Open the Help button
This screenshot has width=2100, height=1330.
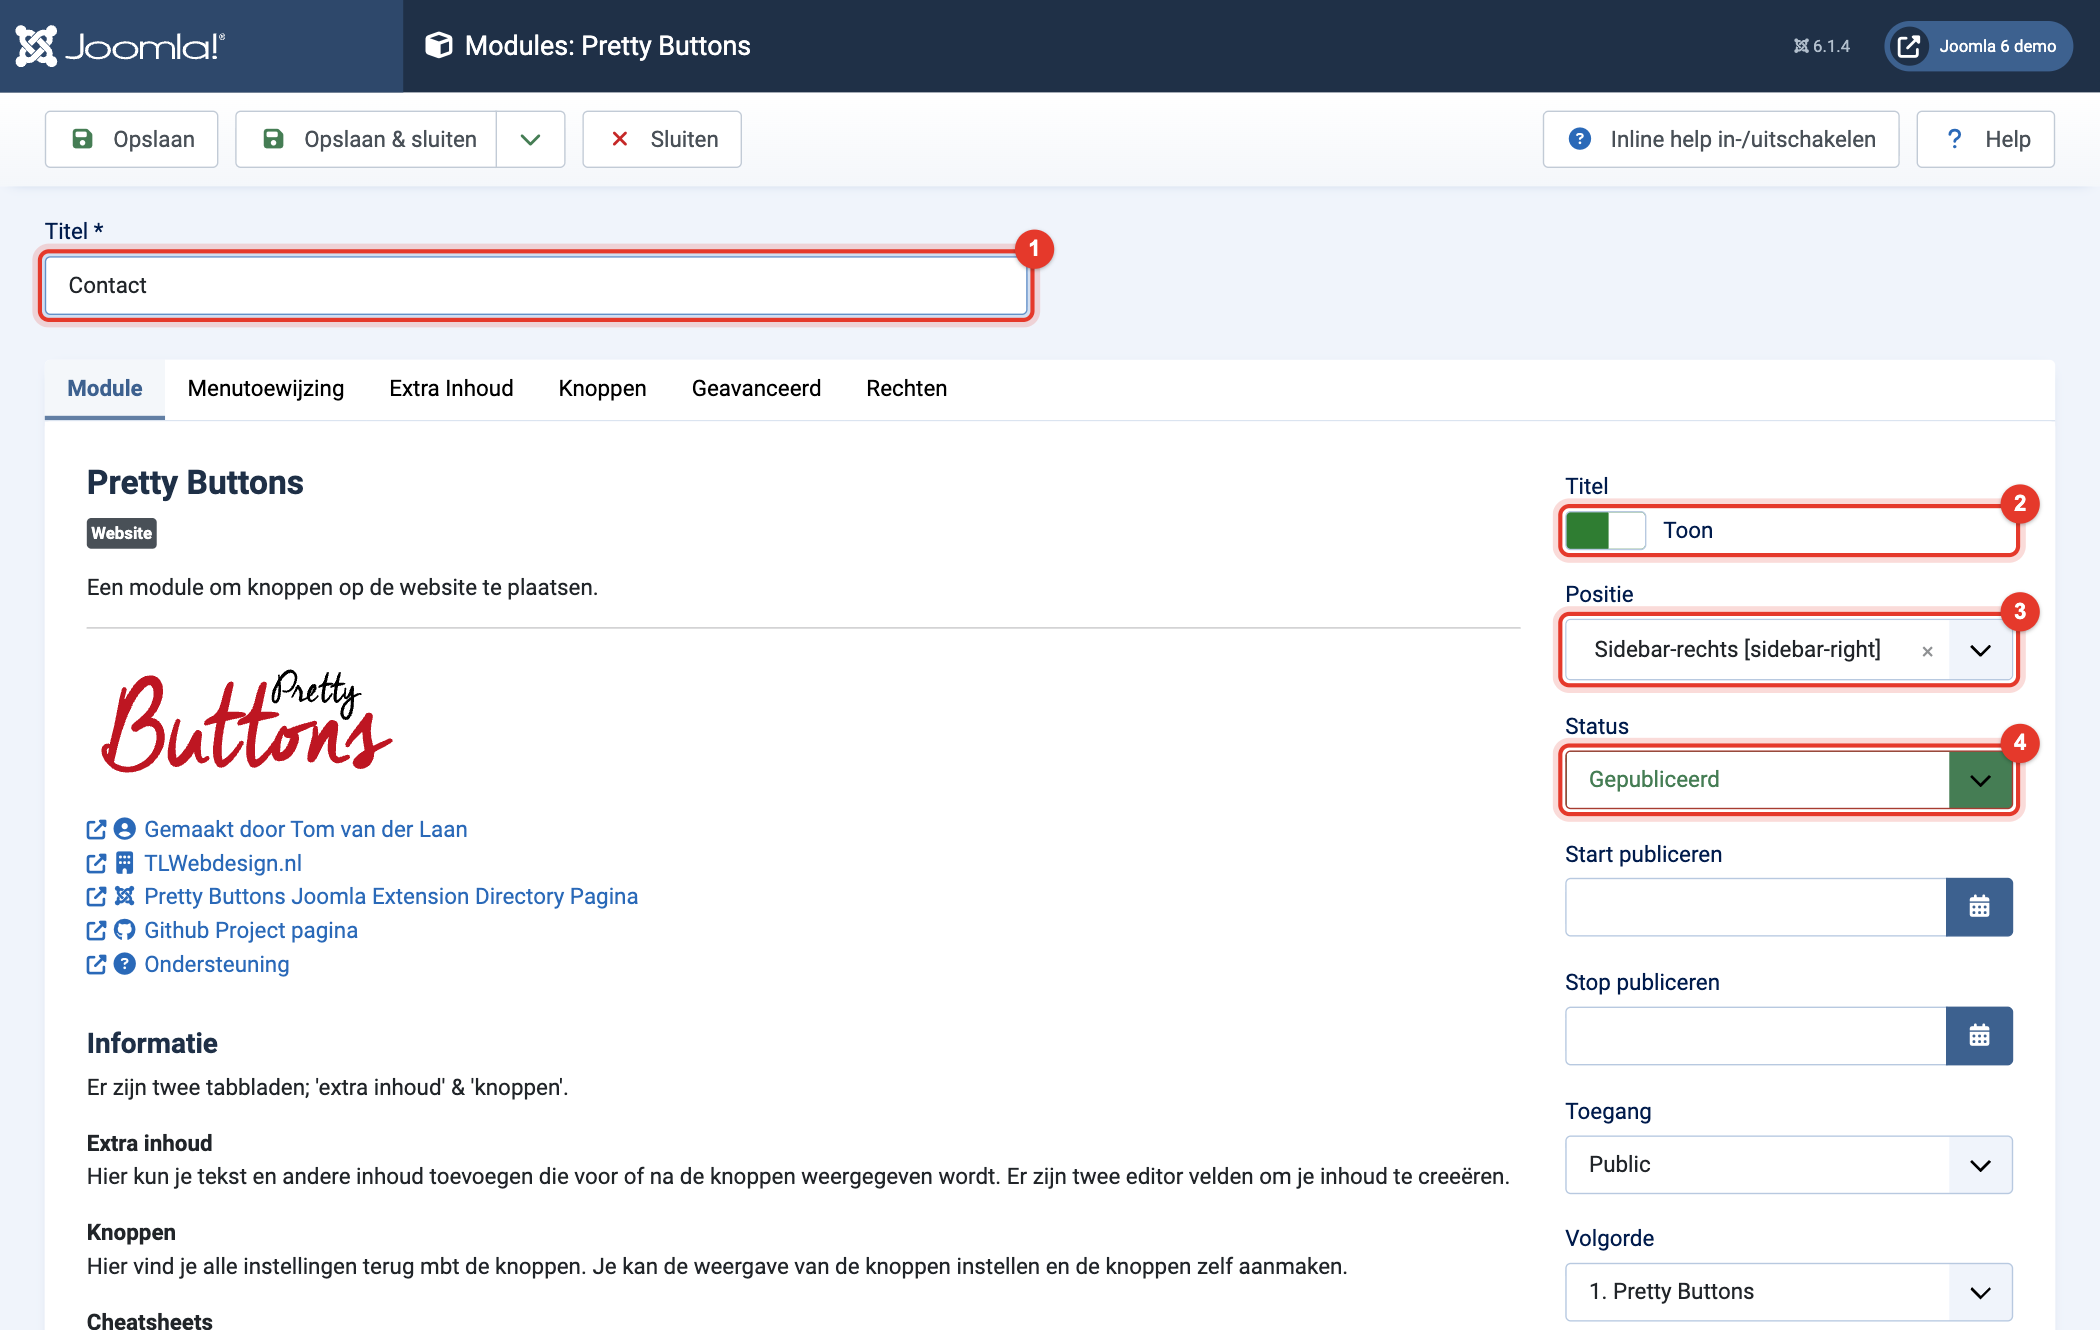click(1985, 139)
